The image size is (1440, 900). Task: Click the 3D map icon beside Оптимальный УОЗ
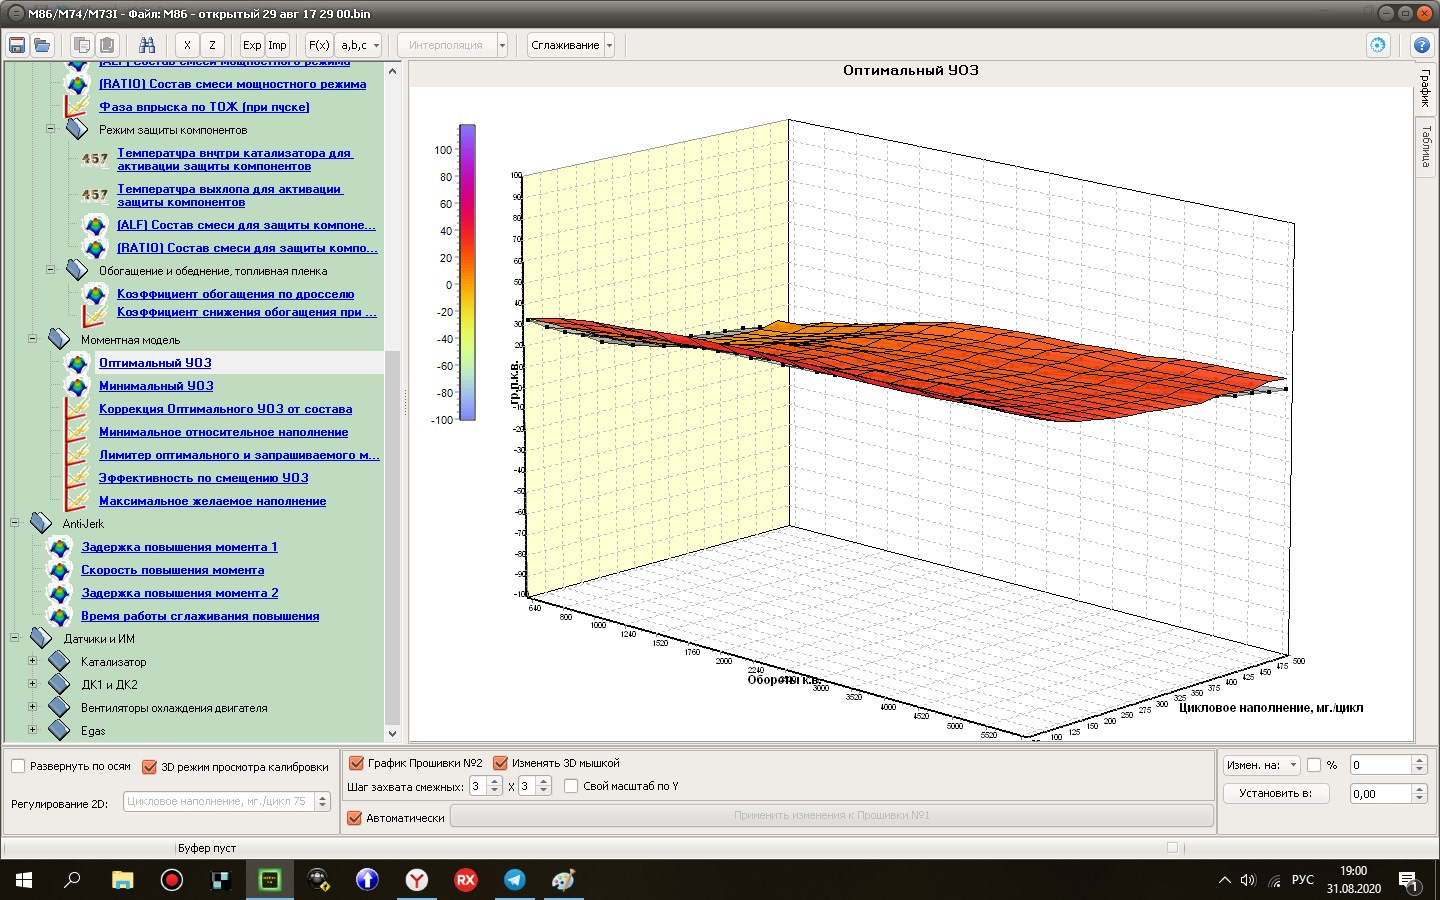(78, 363)
